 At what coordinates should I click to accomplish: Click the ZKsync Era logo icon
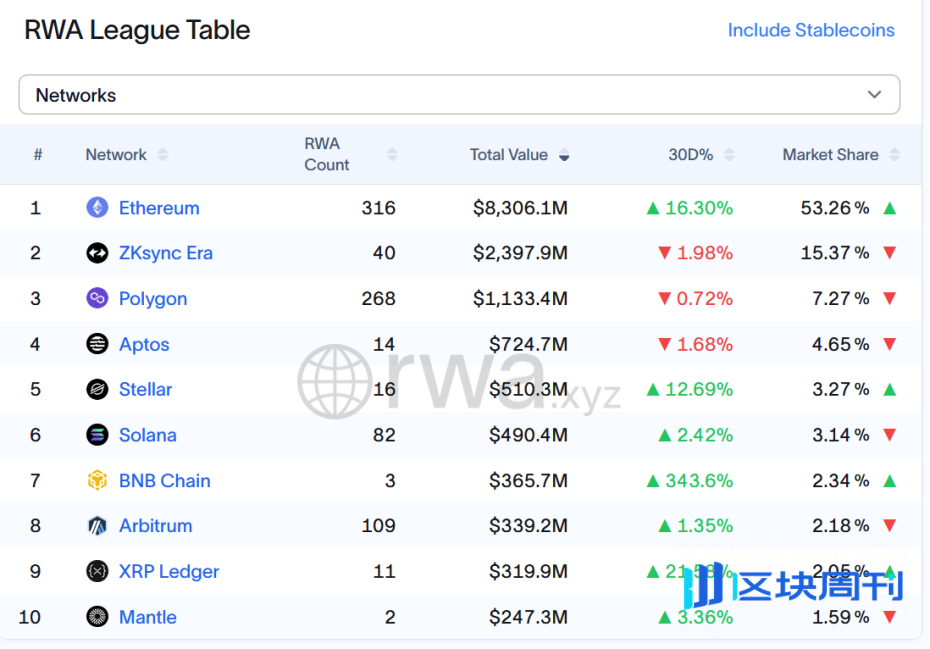click(97, 253)
